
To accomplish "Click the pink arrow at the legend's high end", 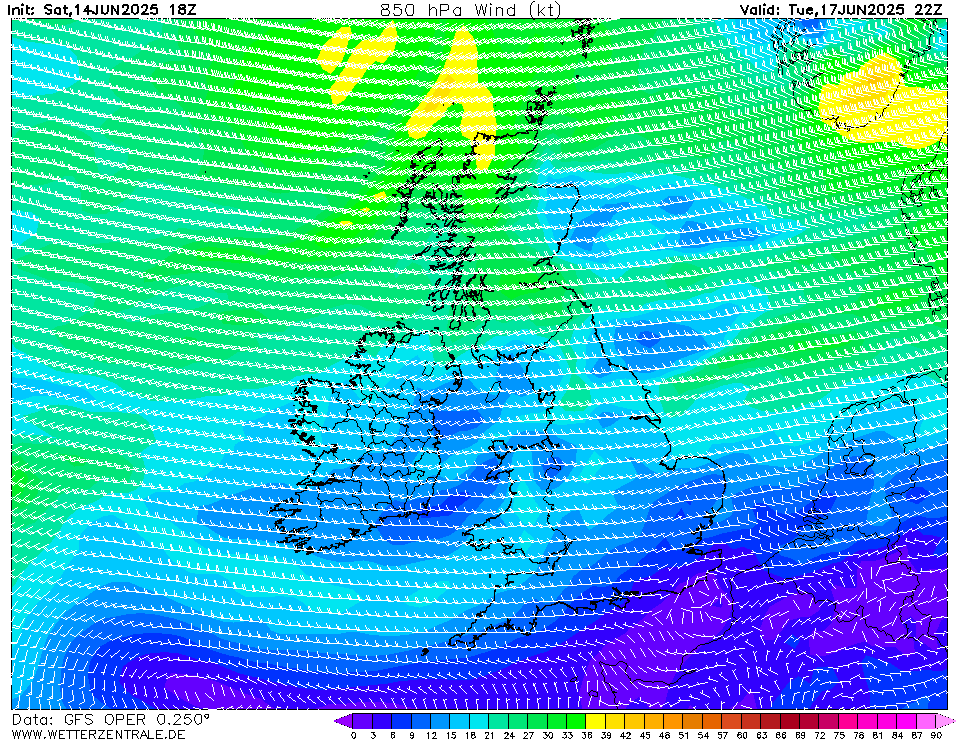I will point(945,721).
